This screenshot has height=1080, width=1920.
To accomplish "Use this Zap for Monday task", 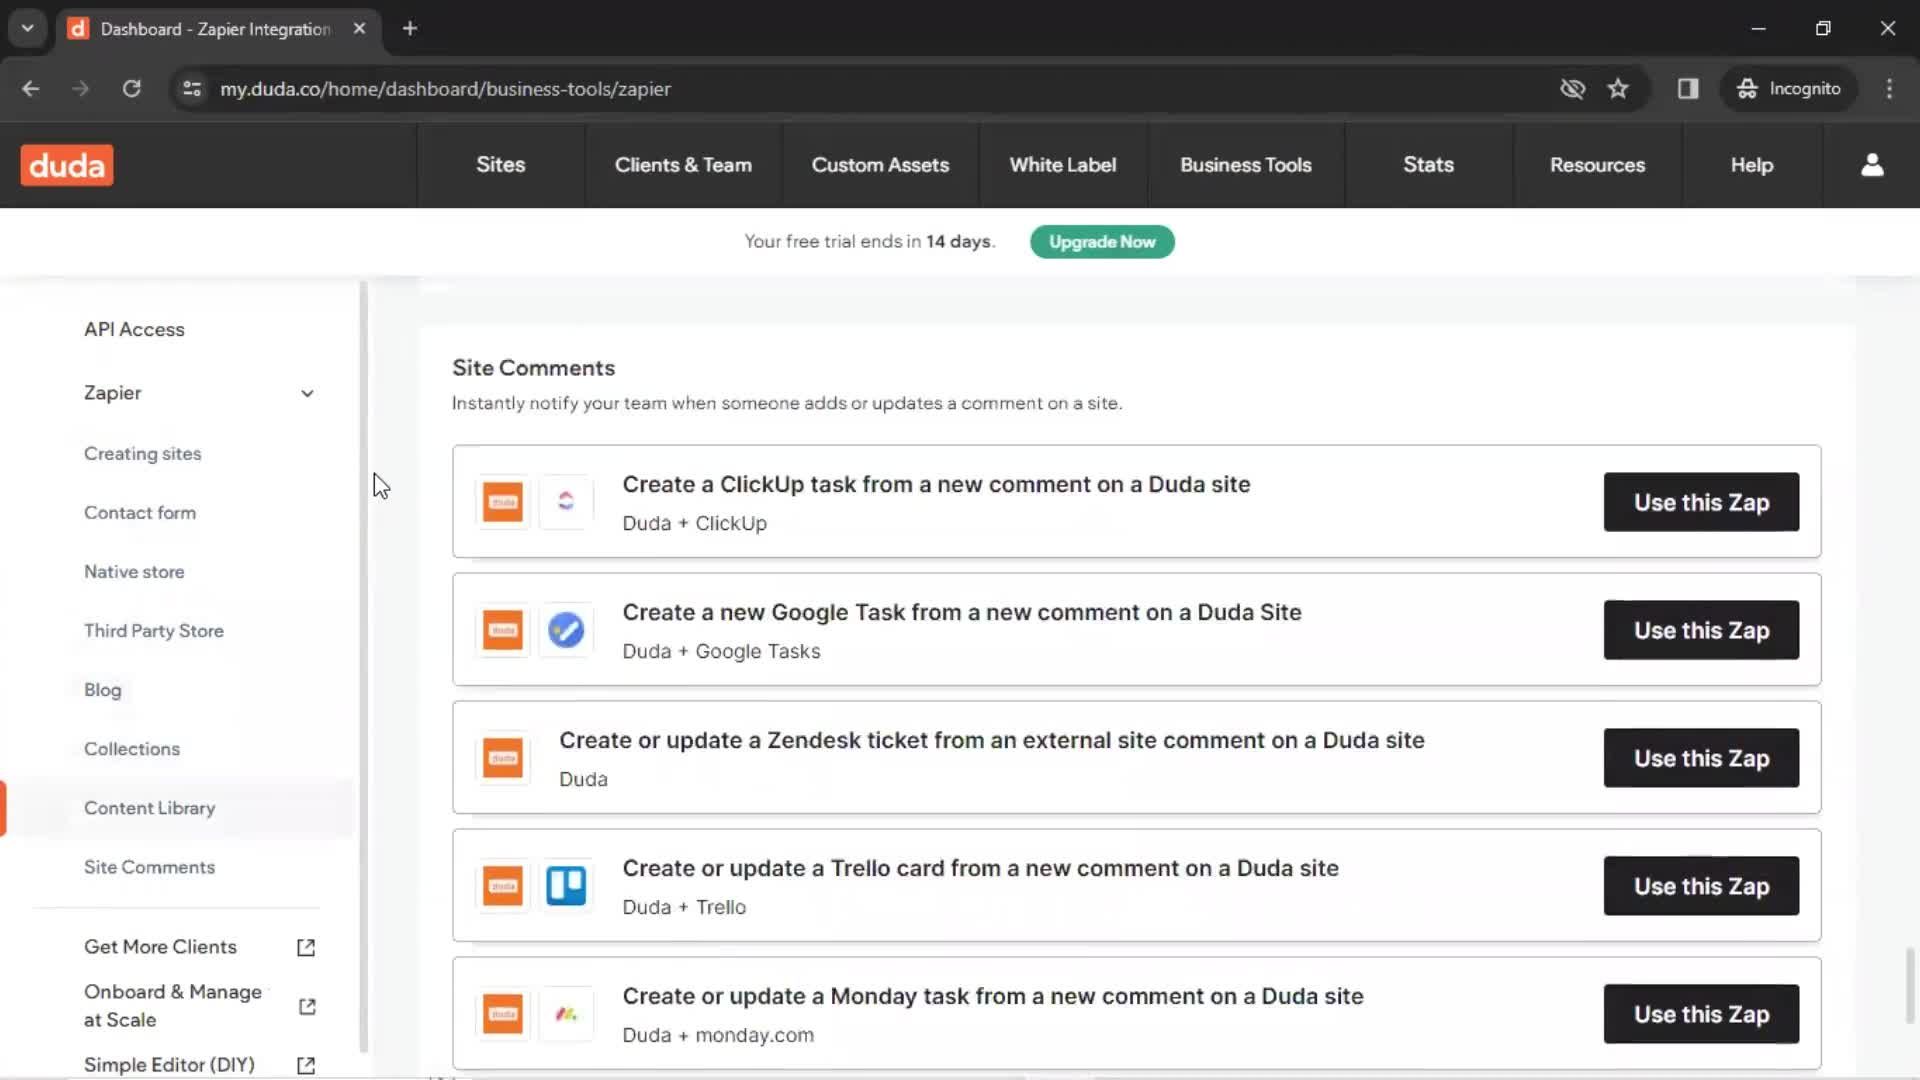I will tap(1701, 1014).
